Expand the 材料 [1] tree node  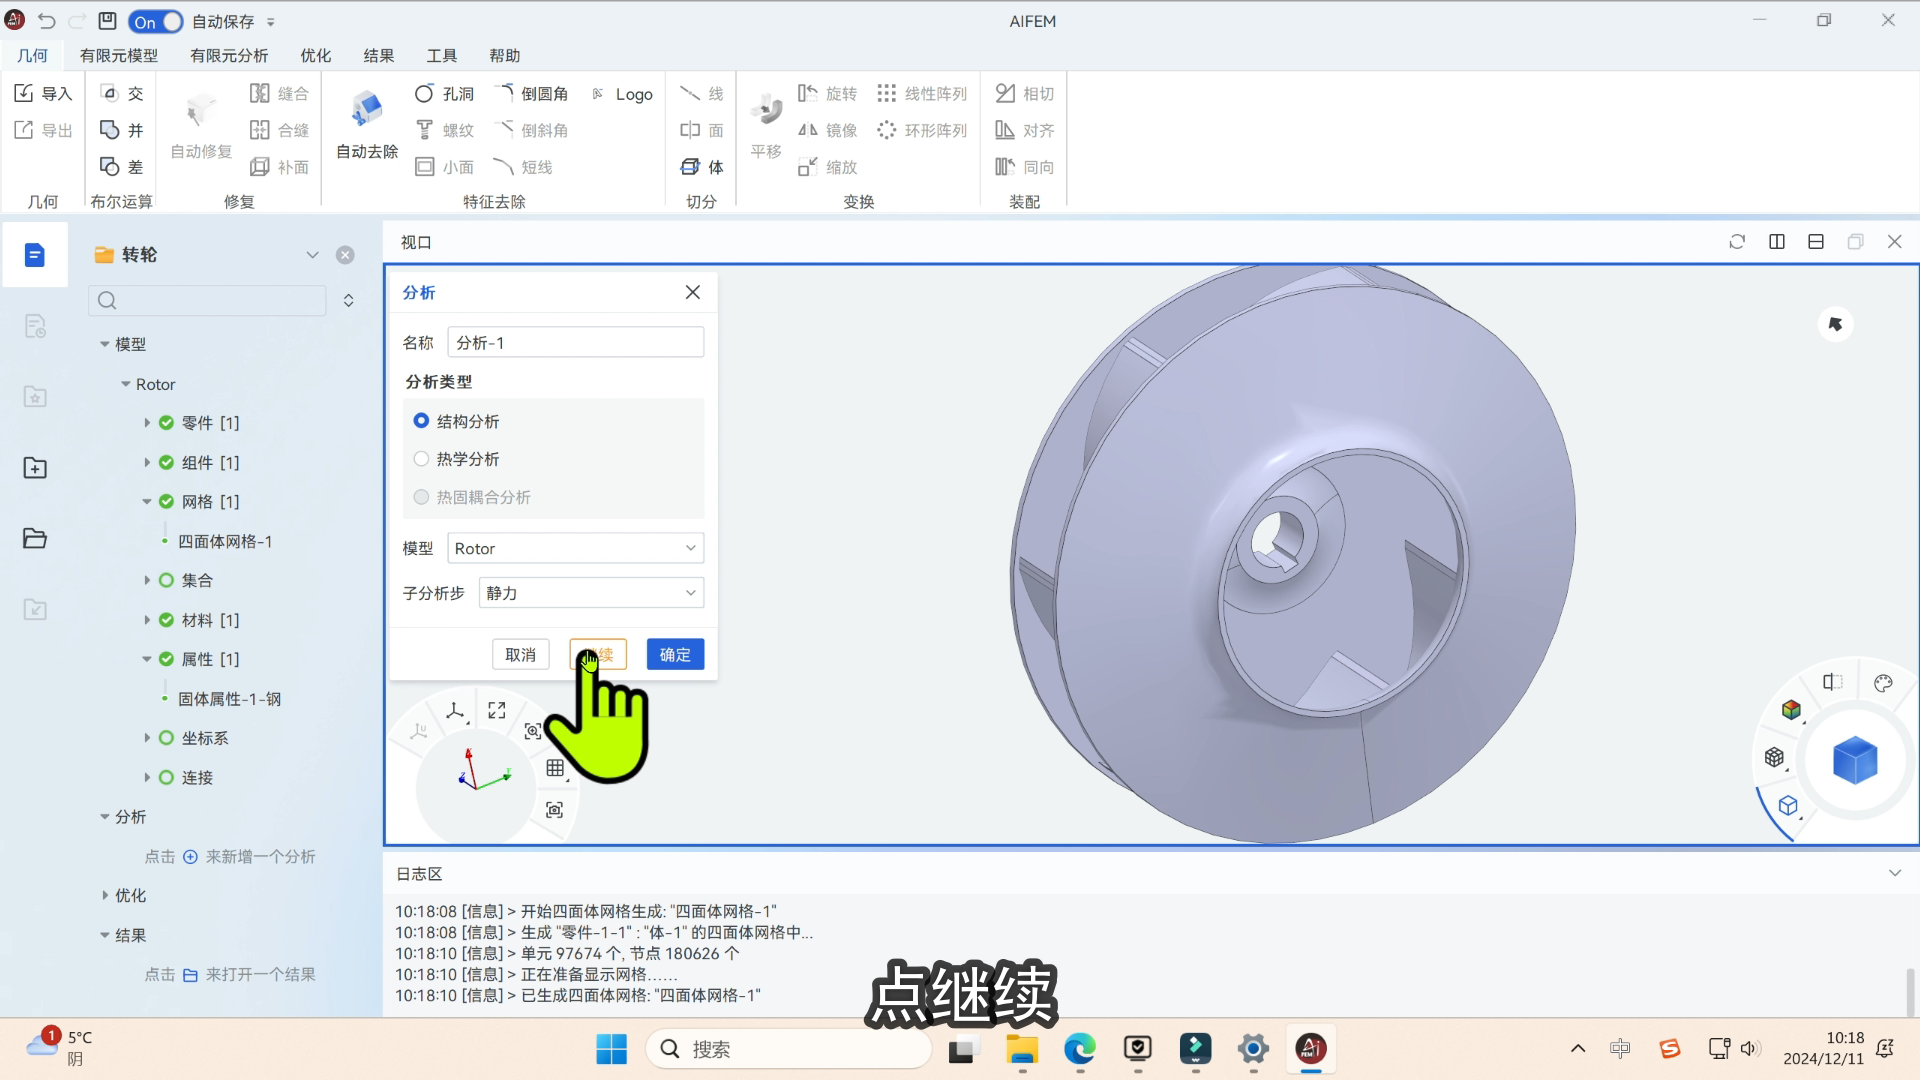point(147,620)
